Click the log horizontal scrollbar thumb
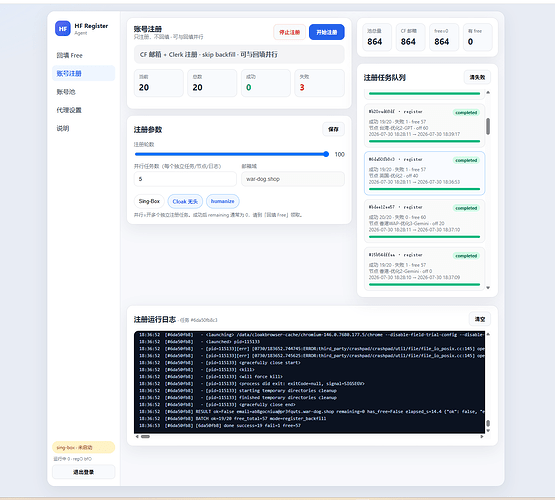Screen dimensions: 555x500 click(x=145, y=436)
